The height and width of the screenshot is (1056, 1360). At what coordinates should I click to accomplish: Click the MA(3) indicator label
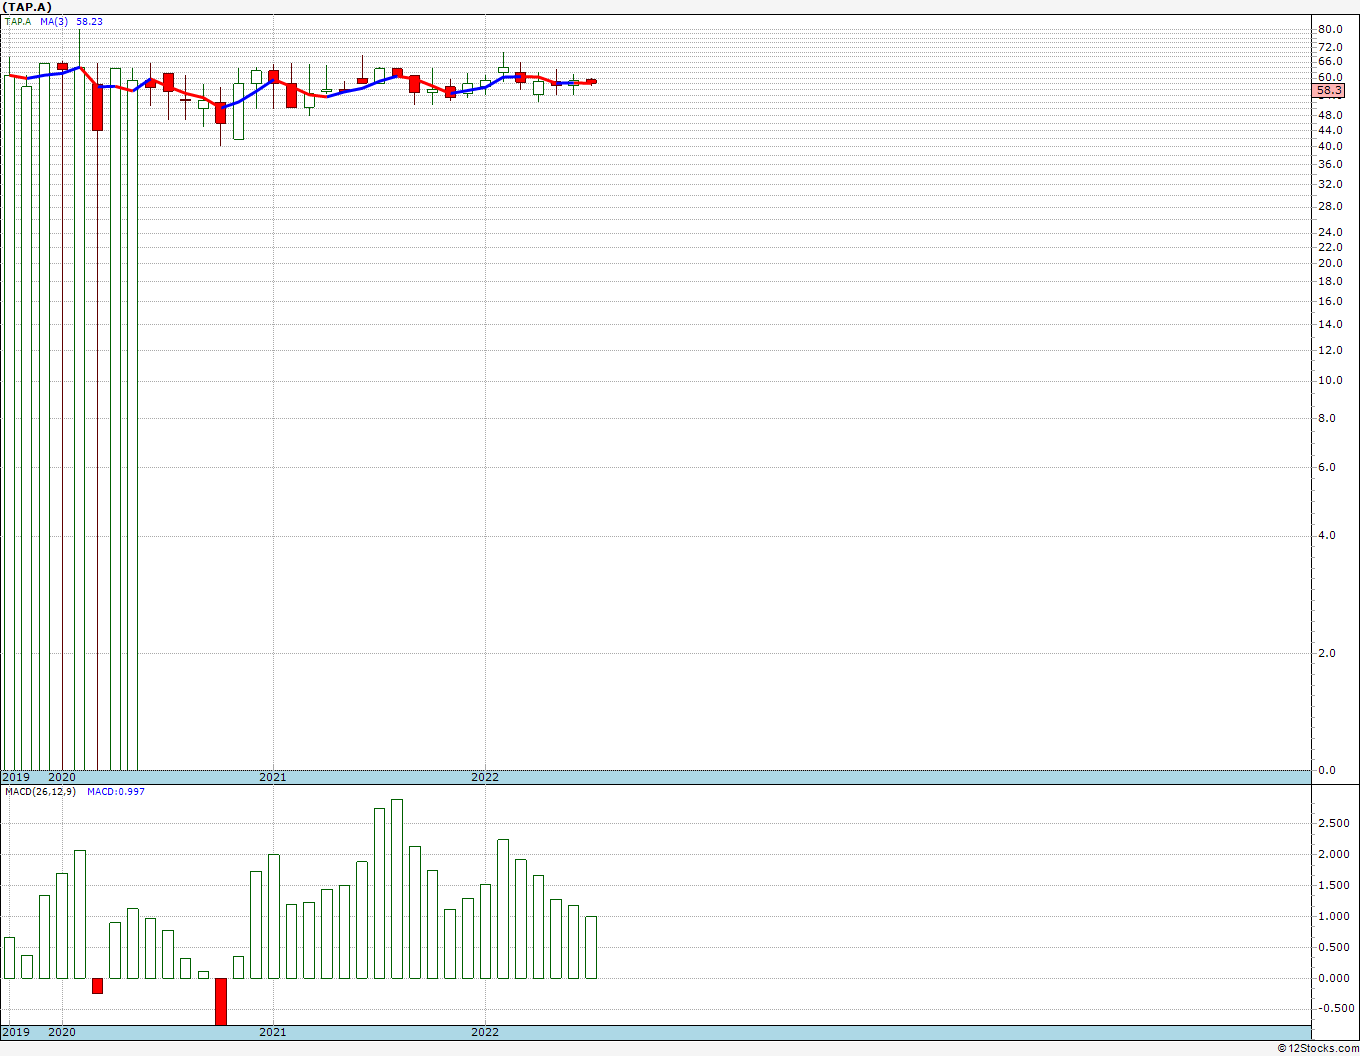pos(55,21)
